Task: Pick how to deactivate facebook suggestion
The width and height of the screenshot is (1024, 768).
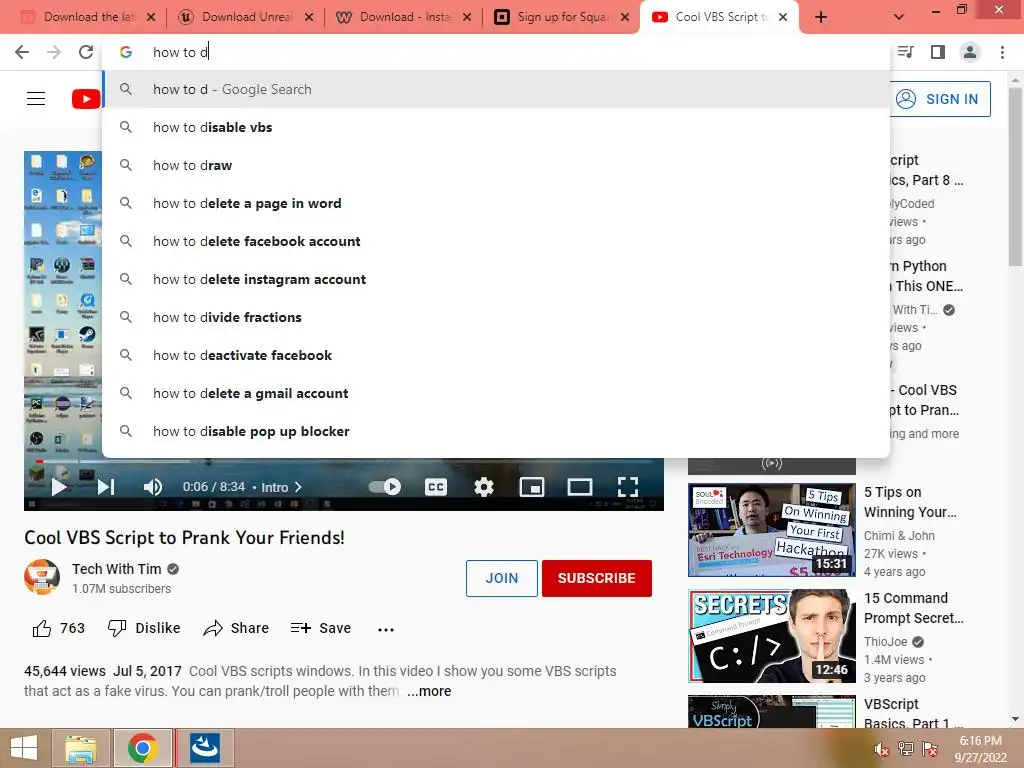Action: click(496, 355)
